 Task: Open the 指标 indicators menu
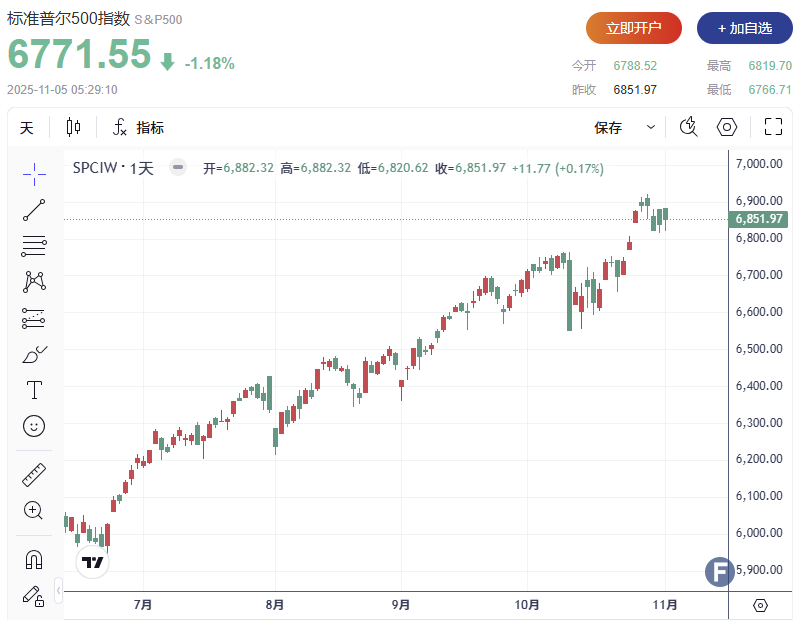click(x=138, y=128)
